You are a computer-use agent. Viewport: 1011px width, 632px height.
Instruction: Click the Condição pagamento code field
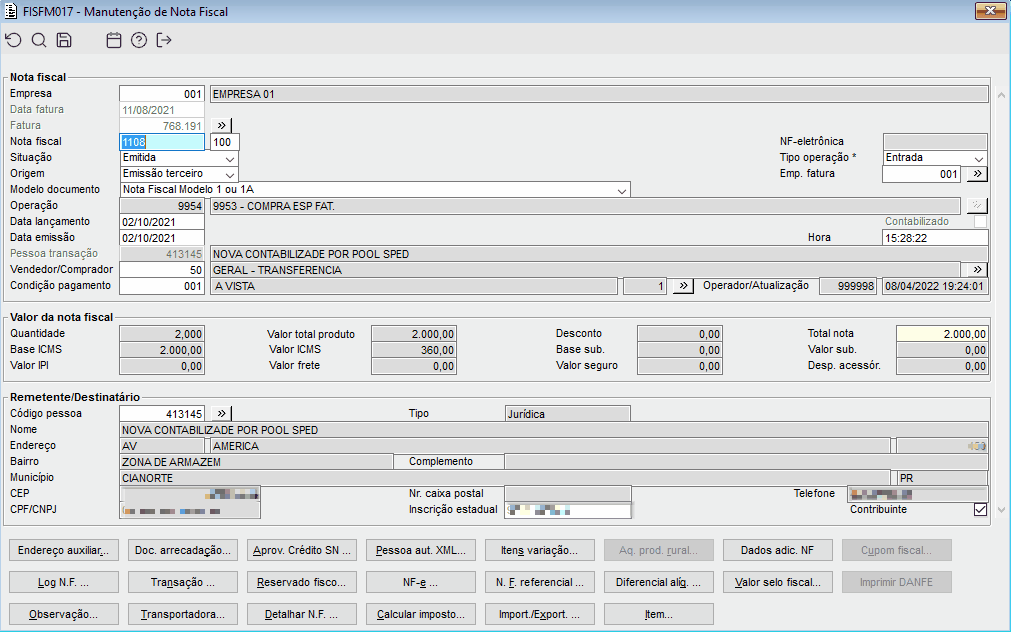[162, 286]
